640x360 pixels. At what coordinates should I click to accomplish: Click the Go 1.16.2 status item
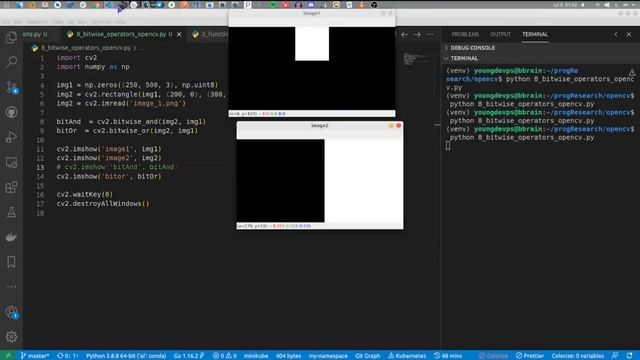(189, 356)
